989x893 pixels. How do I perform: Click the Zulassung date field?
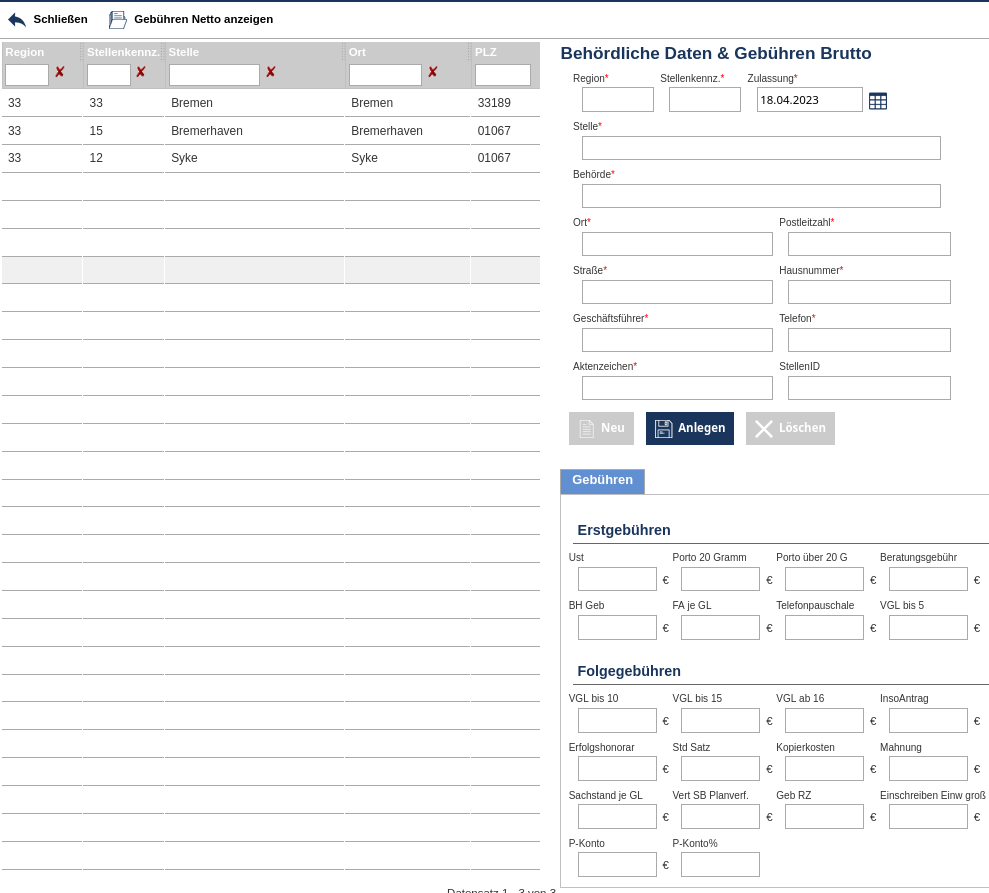(808, 100)
